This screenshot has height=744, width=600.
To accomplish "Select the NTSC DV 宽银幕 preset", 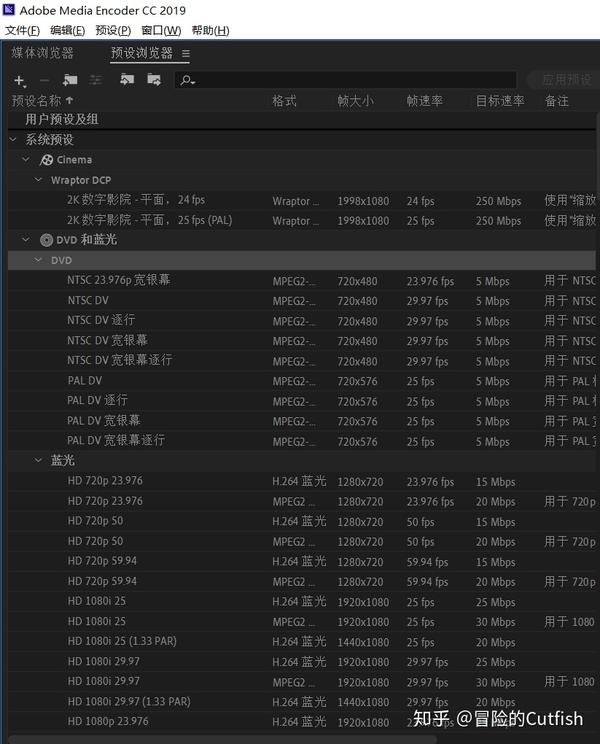I will click(302, 341).
